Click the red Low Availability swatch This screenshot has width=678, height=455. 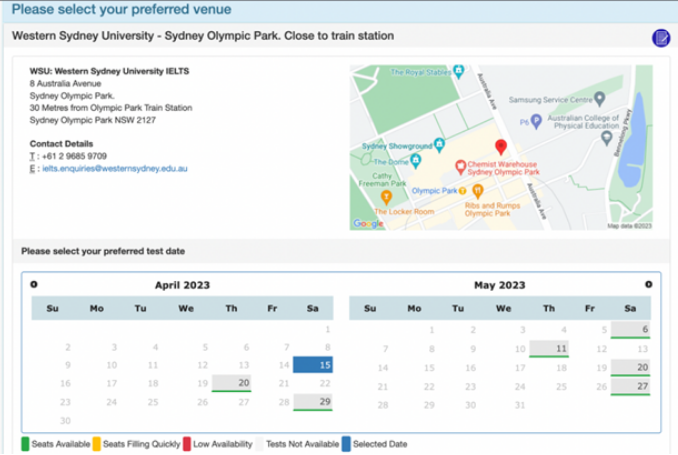click(187, 444)
